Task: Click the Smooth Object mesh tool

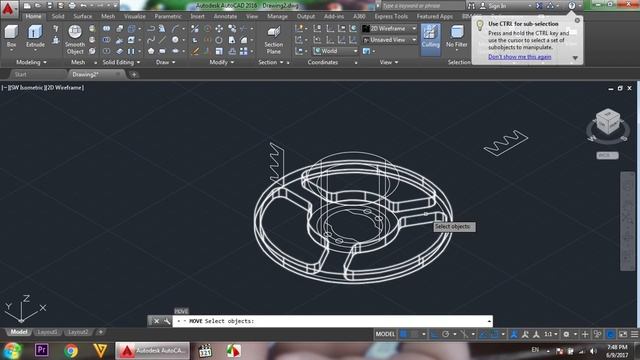Action: coord(75,39)
